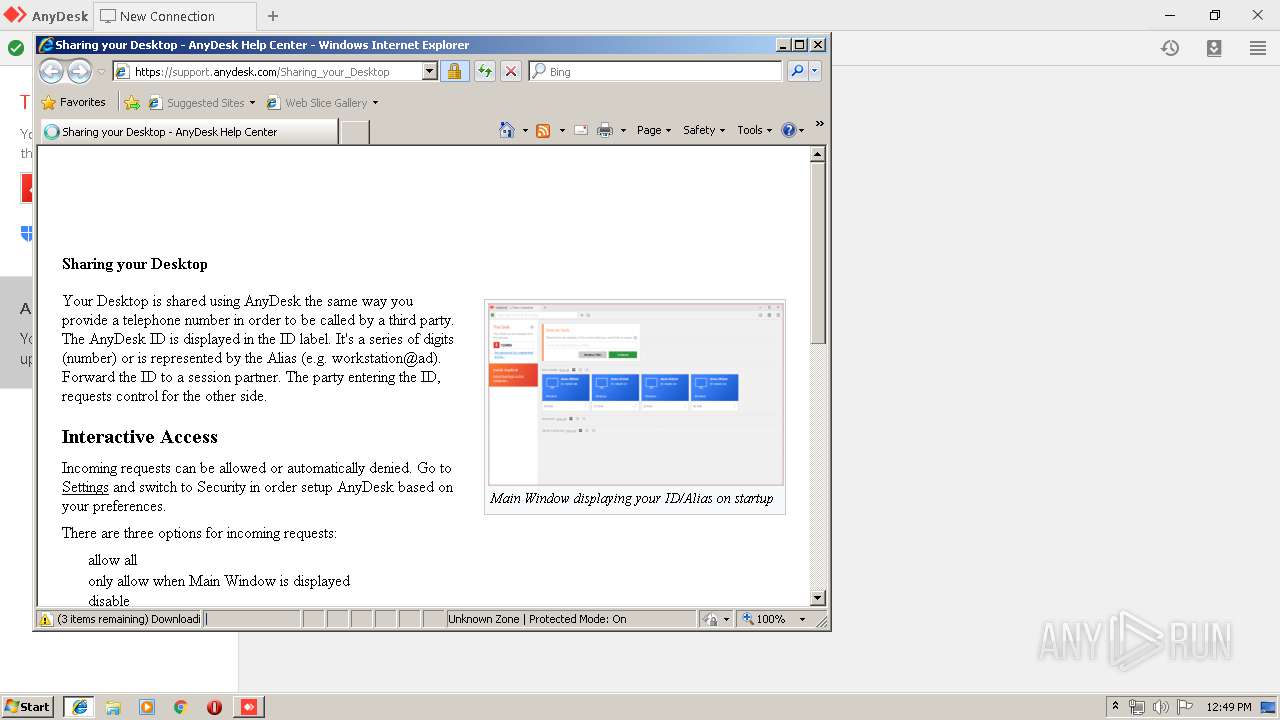Expand the Home button dropdown arrow
This screenshot has width=1280, height=720.
tap(525, 130)
